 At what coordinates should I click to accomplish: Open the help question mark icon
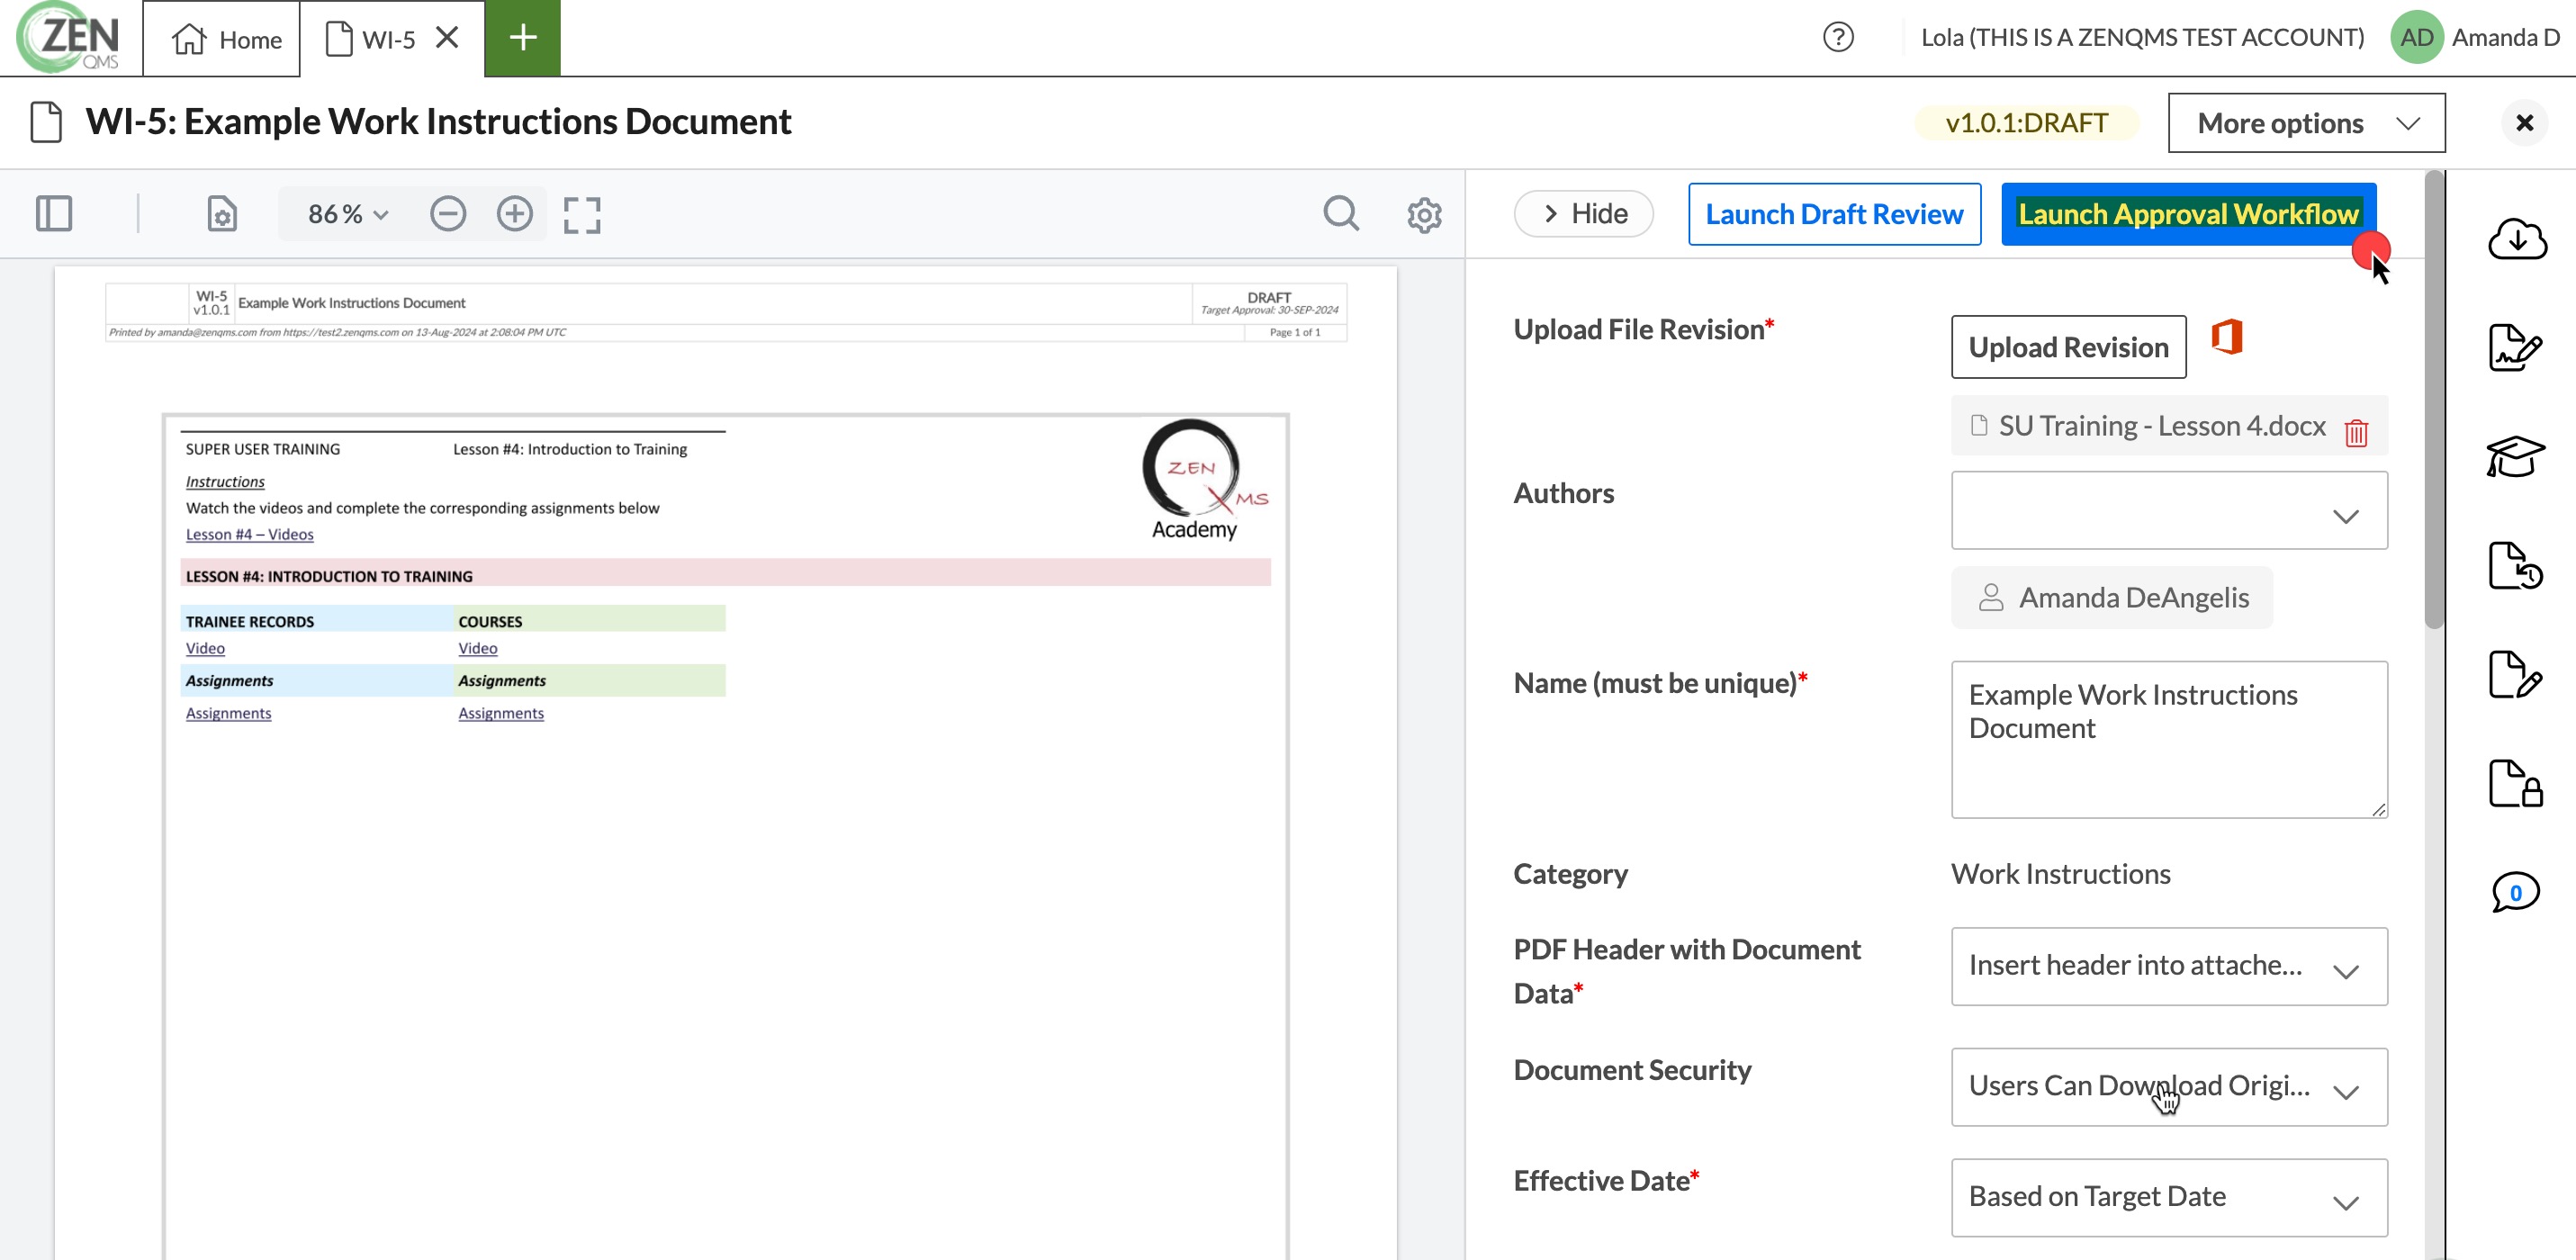1838,37
